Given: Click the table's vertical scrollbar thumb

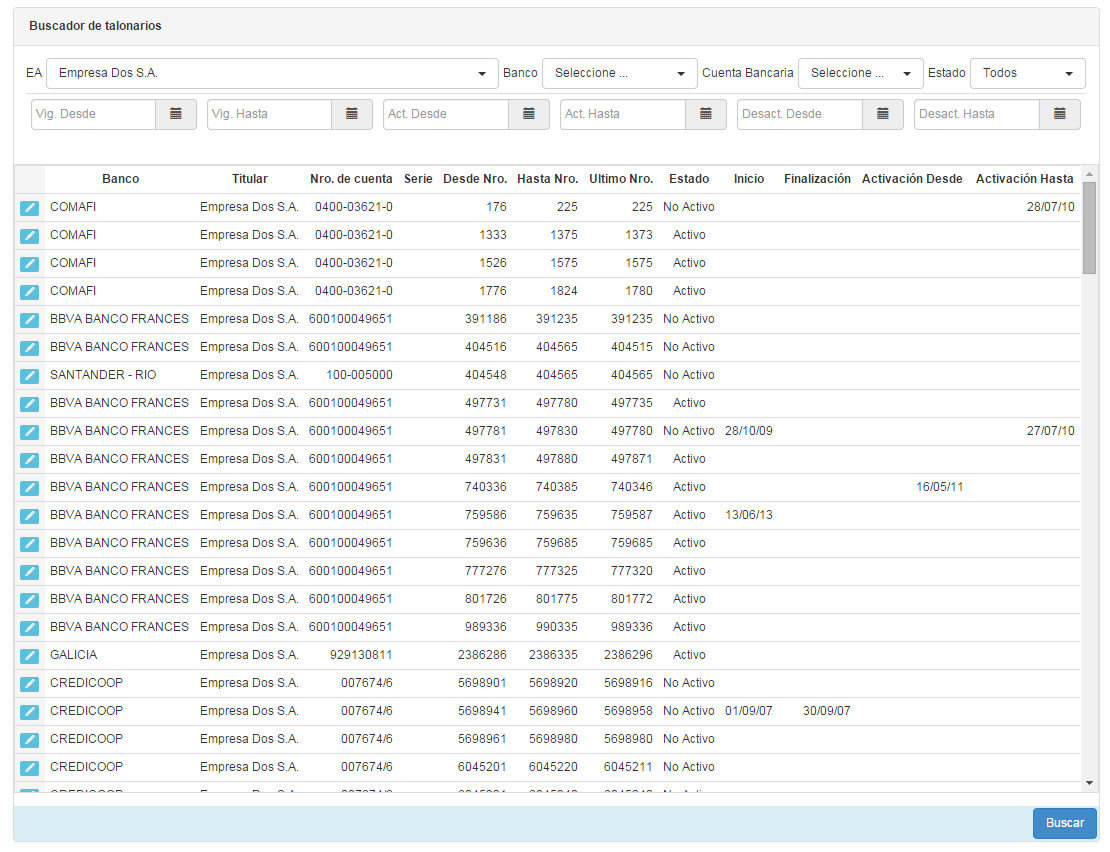Looking at the screenshot, I should point(1089,228).
